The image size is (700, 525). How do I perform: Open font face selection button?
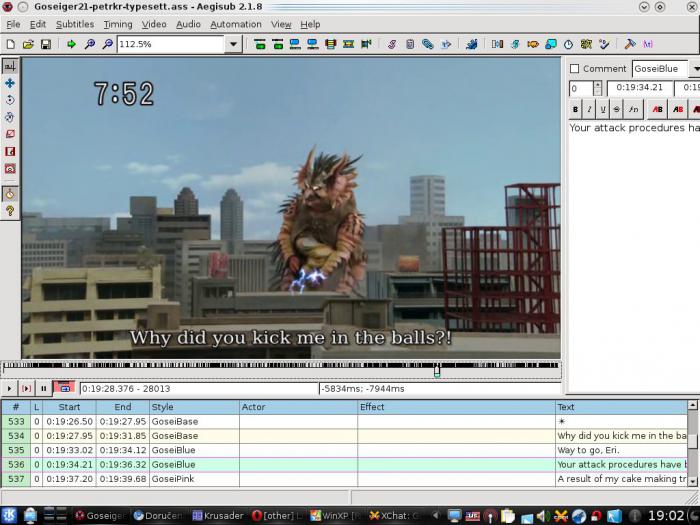coord(633,109)
